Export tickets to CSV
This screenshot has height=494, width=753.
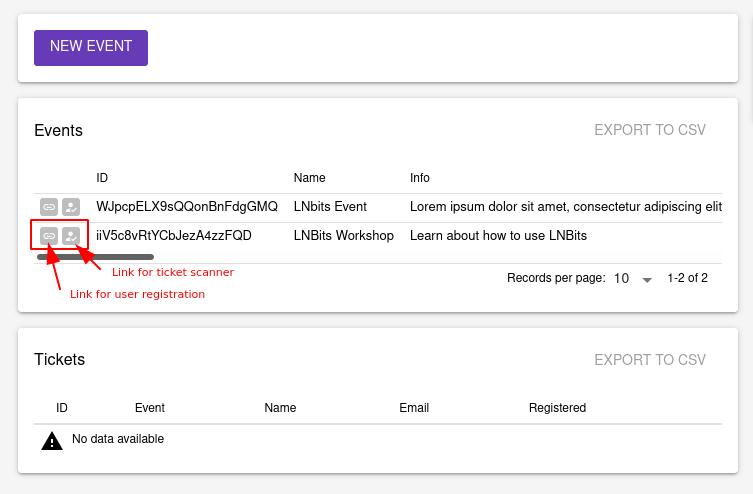coord(649,360)
